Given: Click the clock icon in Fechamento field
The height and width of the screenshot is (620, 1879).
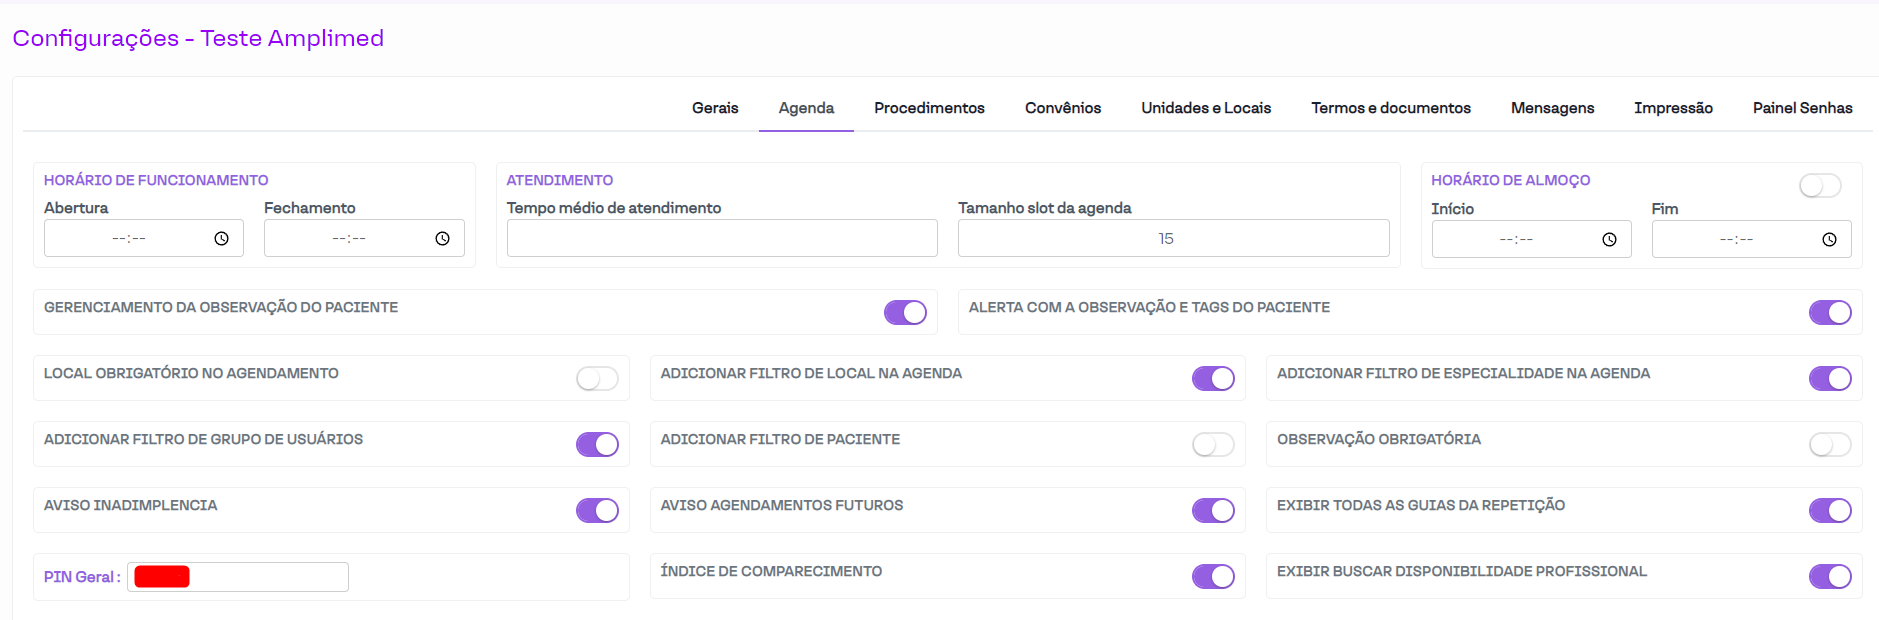Looking at the screenshot, I should (442, 239).
